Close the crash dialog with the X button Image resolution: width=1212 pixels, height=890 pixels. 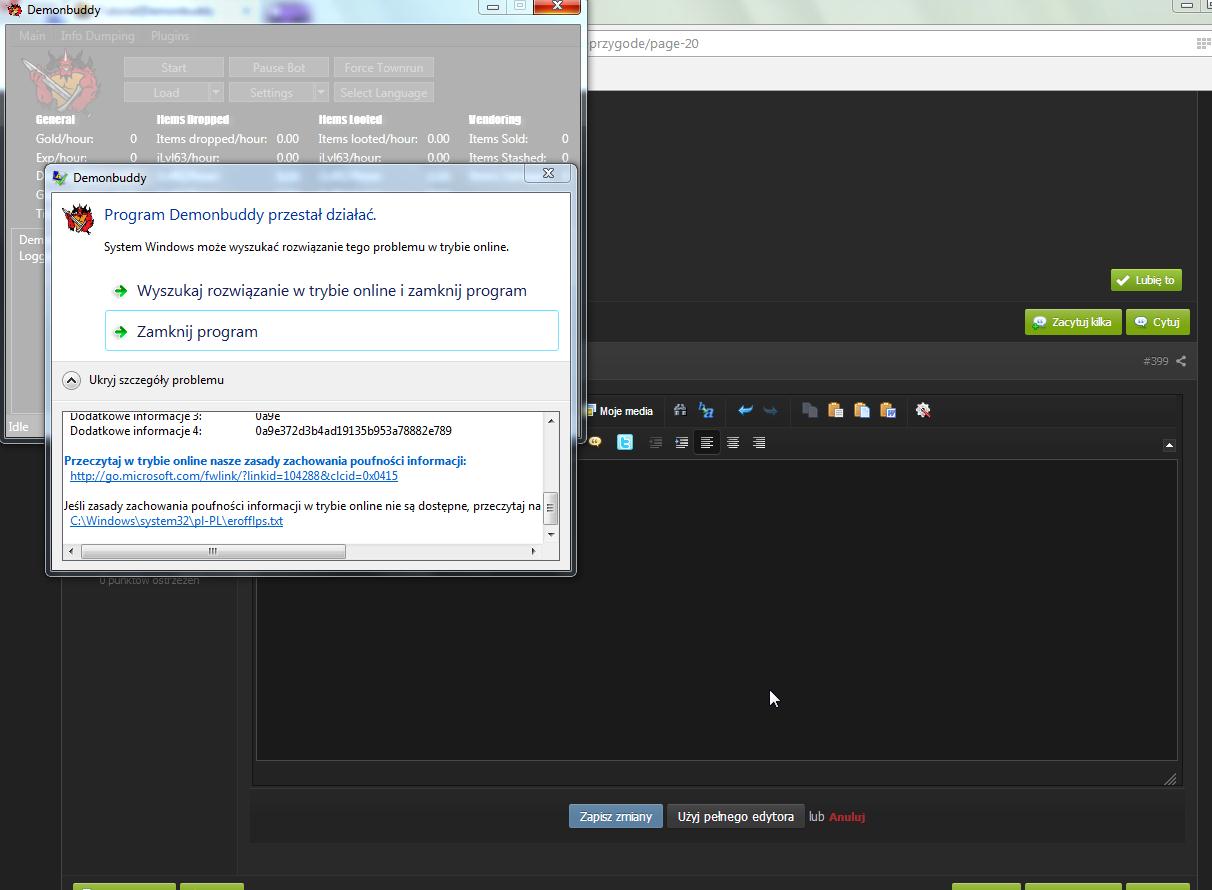549,173
